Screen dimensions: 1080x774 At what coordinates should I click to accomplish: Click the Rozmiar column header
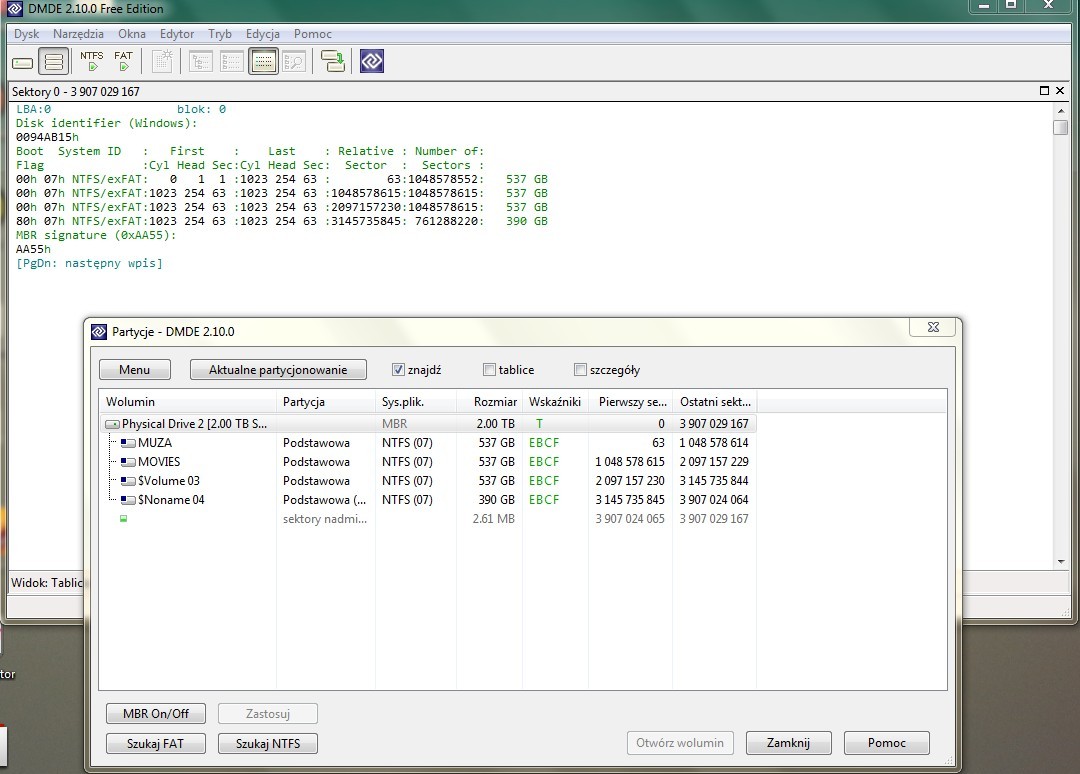pos(490,401)
